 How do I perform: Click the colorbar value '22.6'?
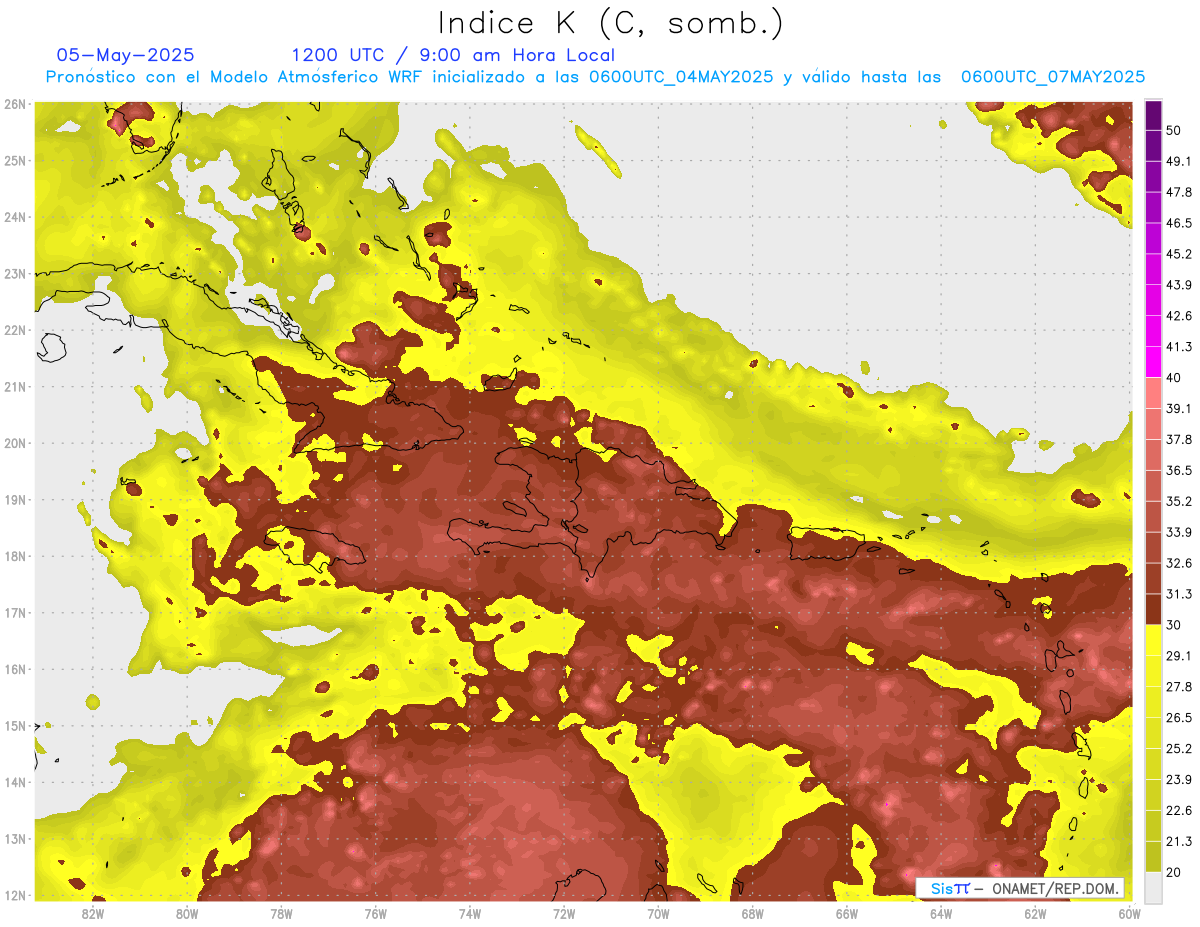[x=1179, y=810]
